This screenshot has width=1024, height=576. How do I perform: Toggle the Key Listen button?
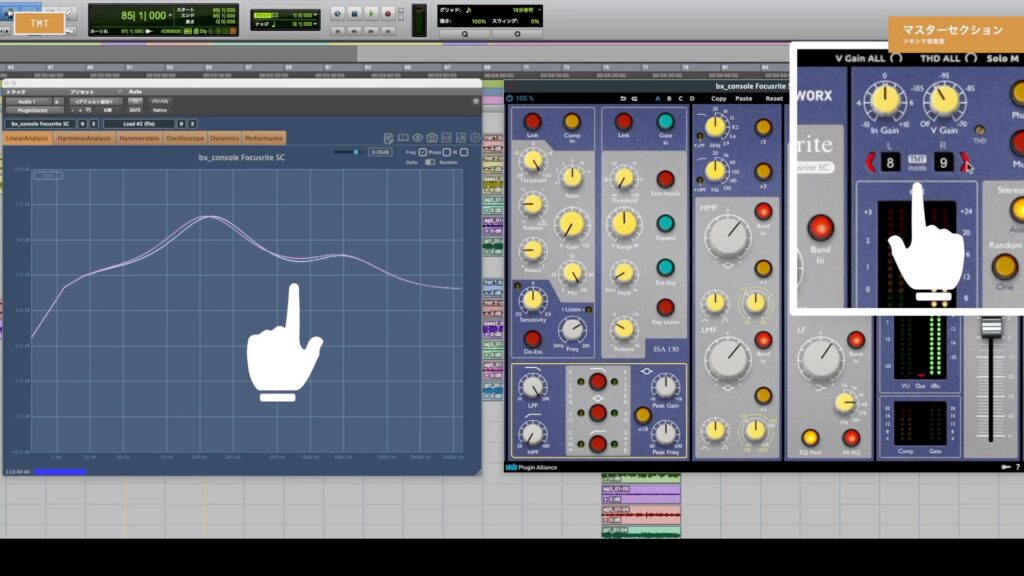665,307
